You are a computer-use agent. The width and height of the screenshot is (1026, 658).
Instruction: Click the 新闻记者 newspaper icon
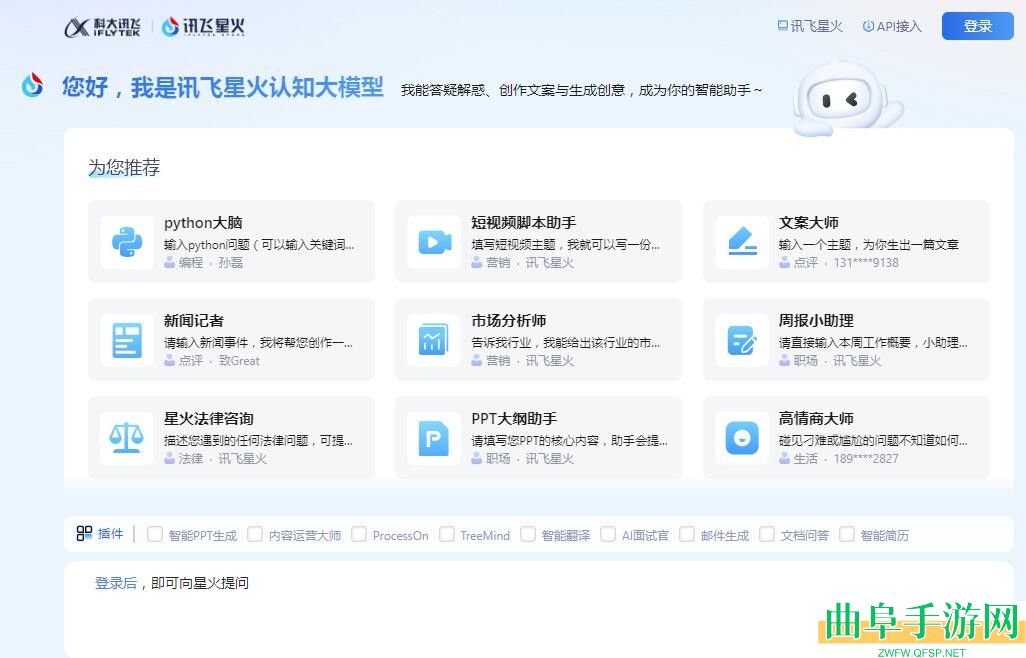coord(127,340)
